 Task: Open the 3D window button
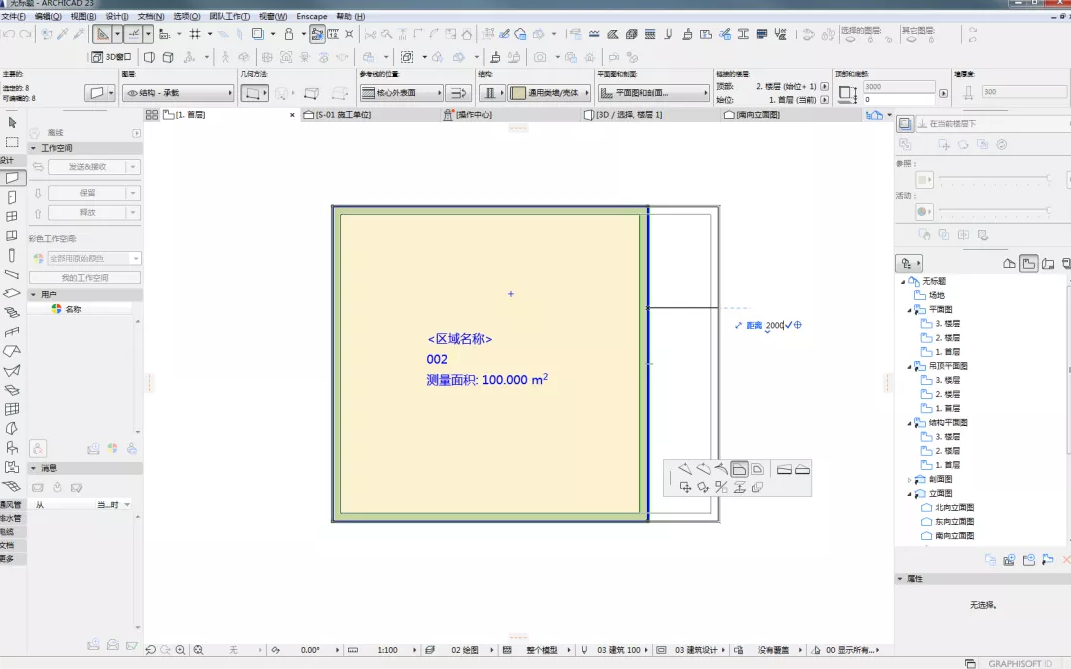(x=111, y=57)
